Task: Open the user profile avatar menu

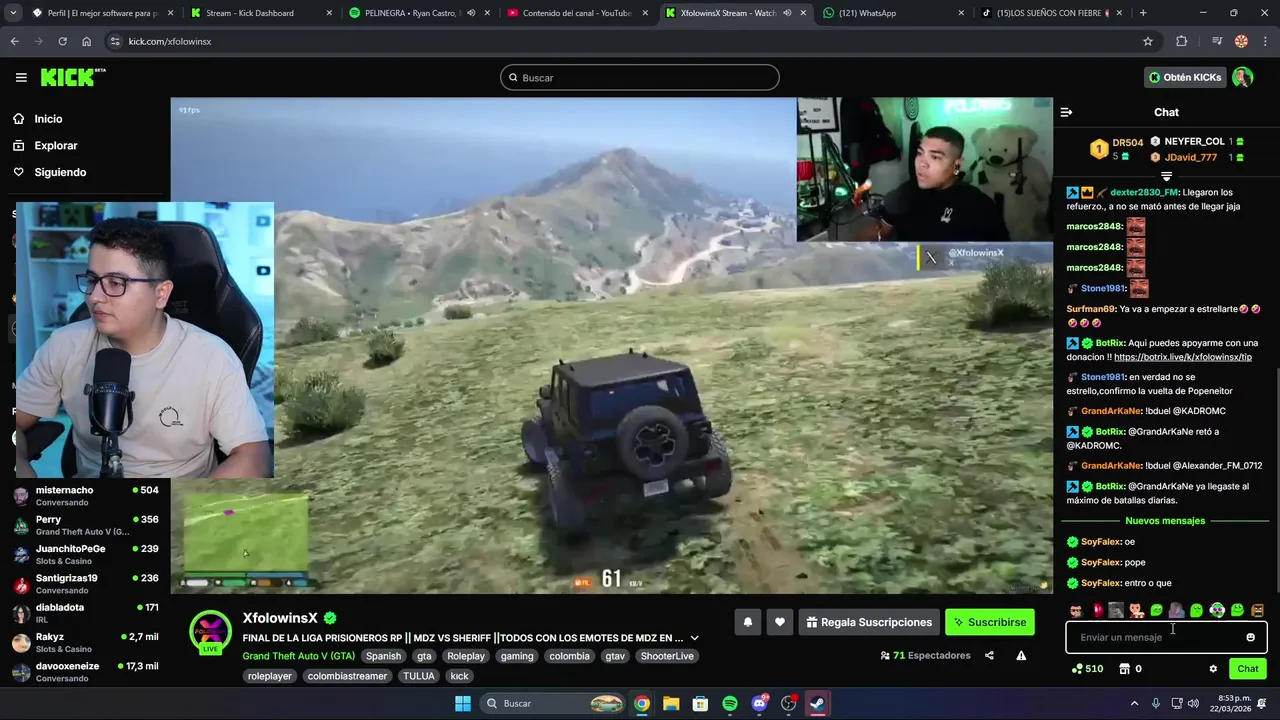Action: pos(1243,77)
